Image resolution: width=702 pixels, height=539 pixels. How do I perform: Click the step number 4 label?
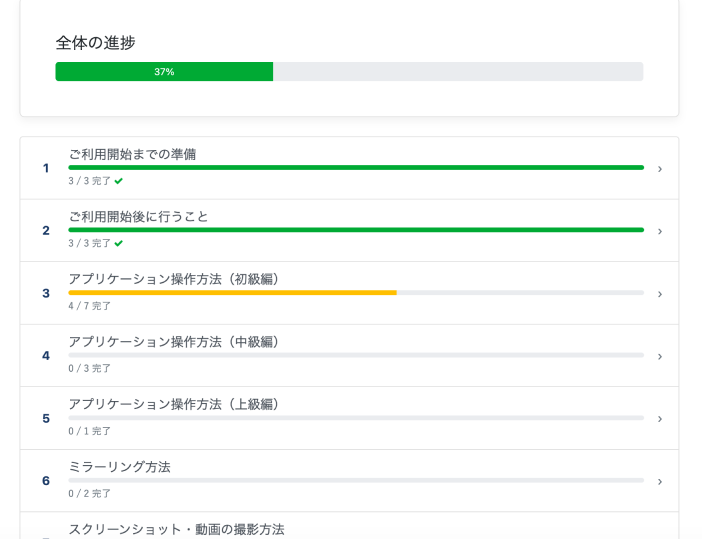tap(46, 356)
